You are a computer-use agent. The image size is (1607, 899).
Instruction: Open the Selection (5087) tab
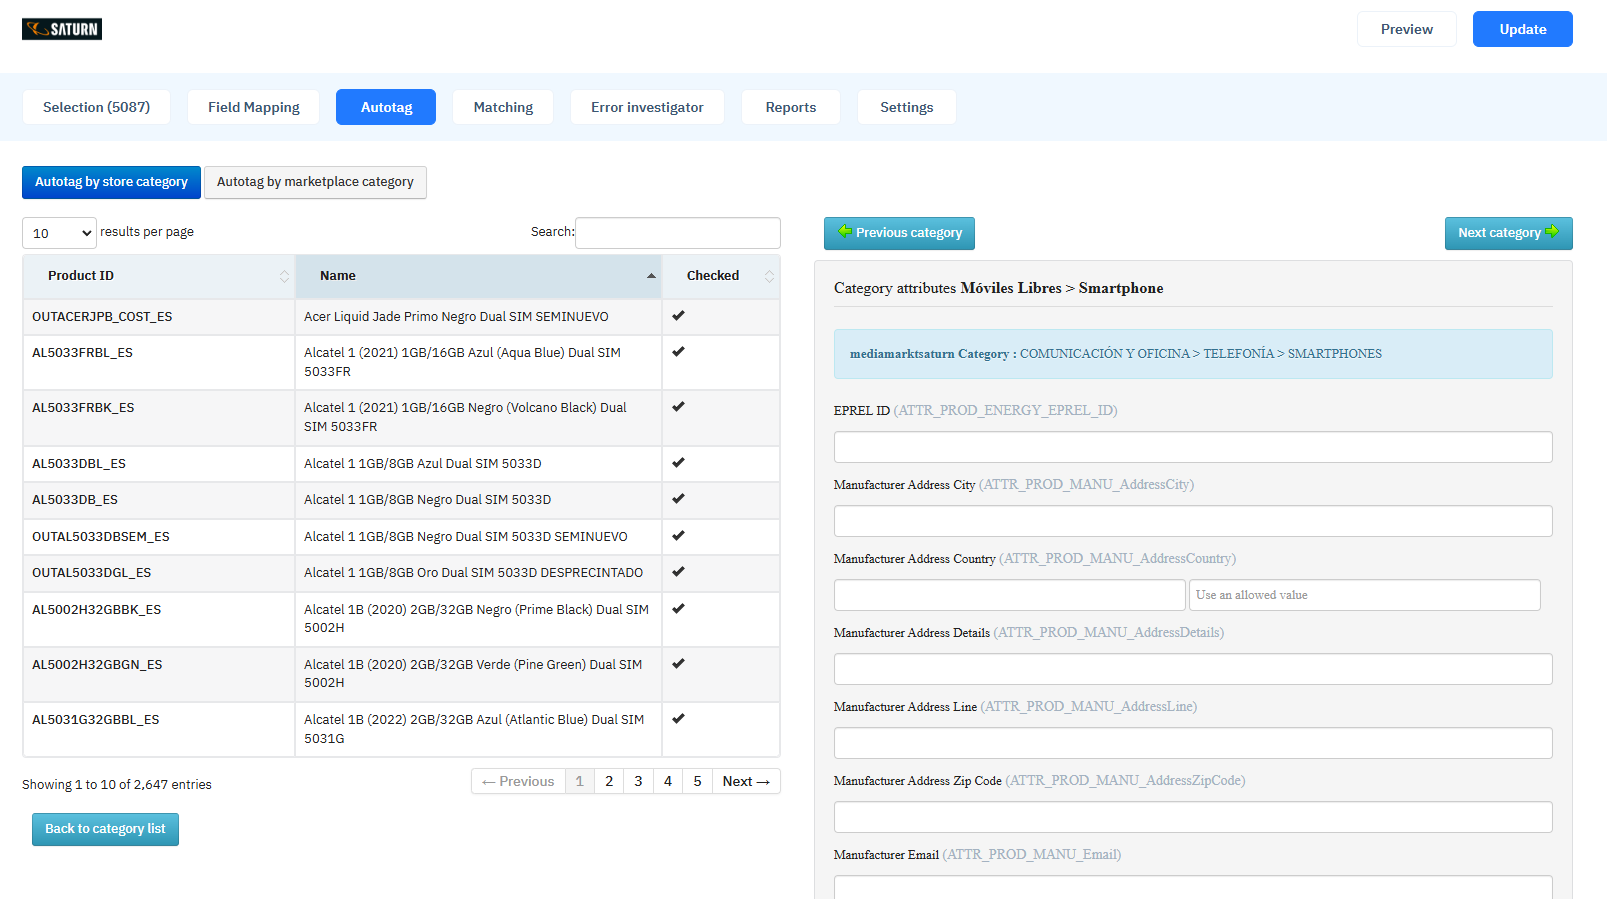click(96, 107)
